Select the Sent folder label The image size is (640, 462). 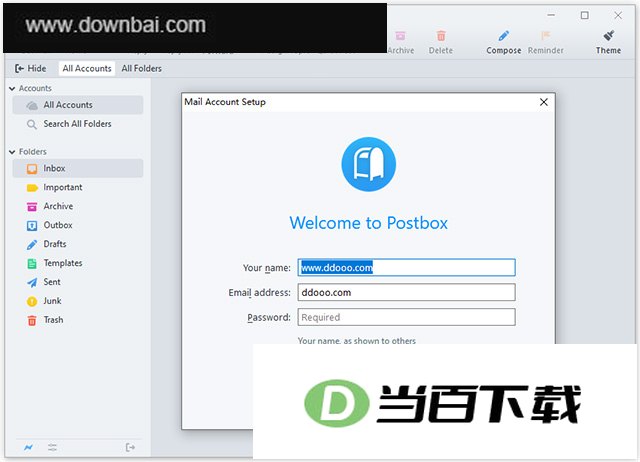click(x=52, y=282)
